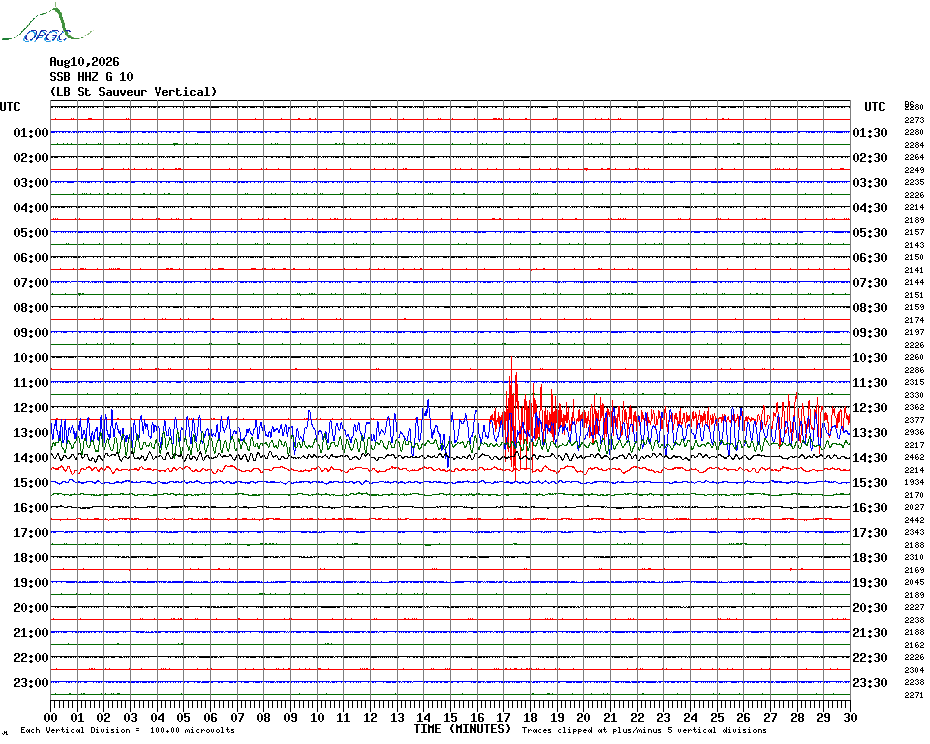Click the 22:30 right-side label
Screen dimensions: 930x744
870,657
